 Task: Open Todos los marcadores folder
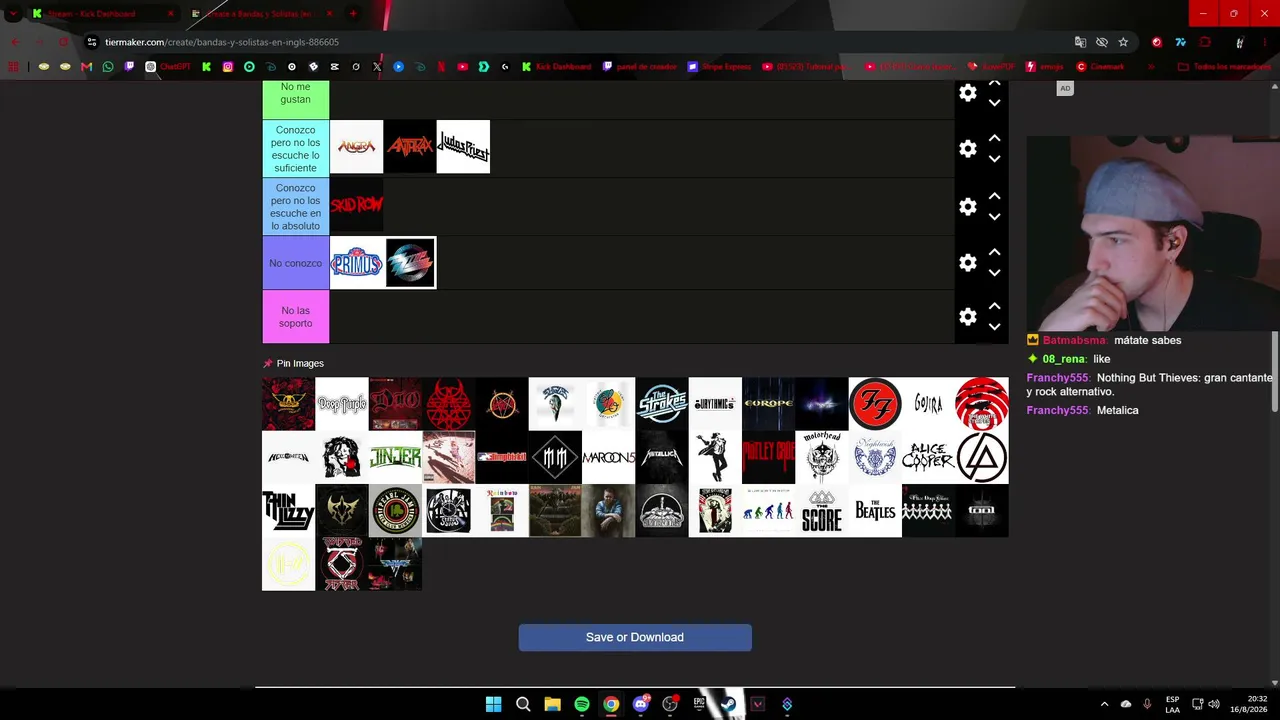coord(1224,67)
